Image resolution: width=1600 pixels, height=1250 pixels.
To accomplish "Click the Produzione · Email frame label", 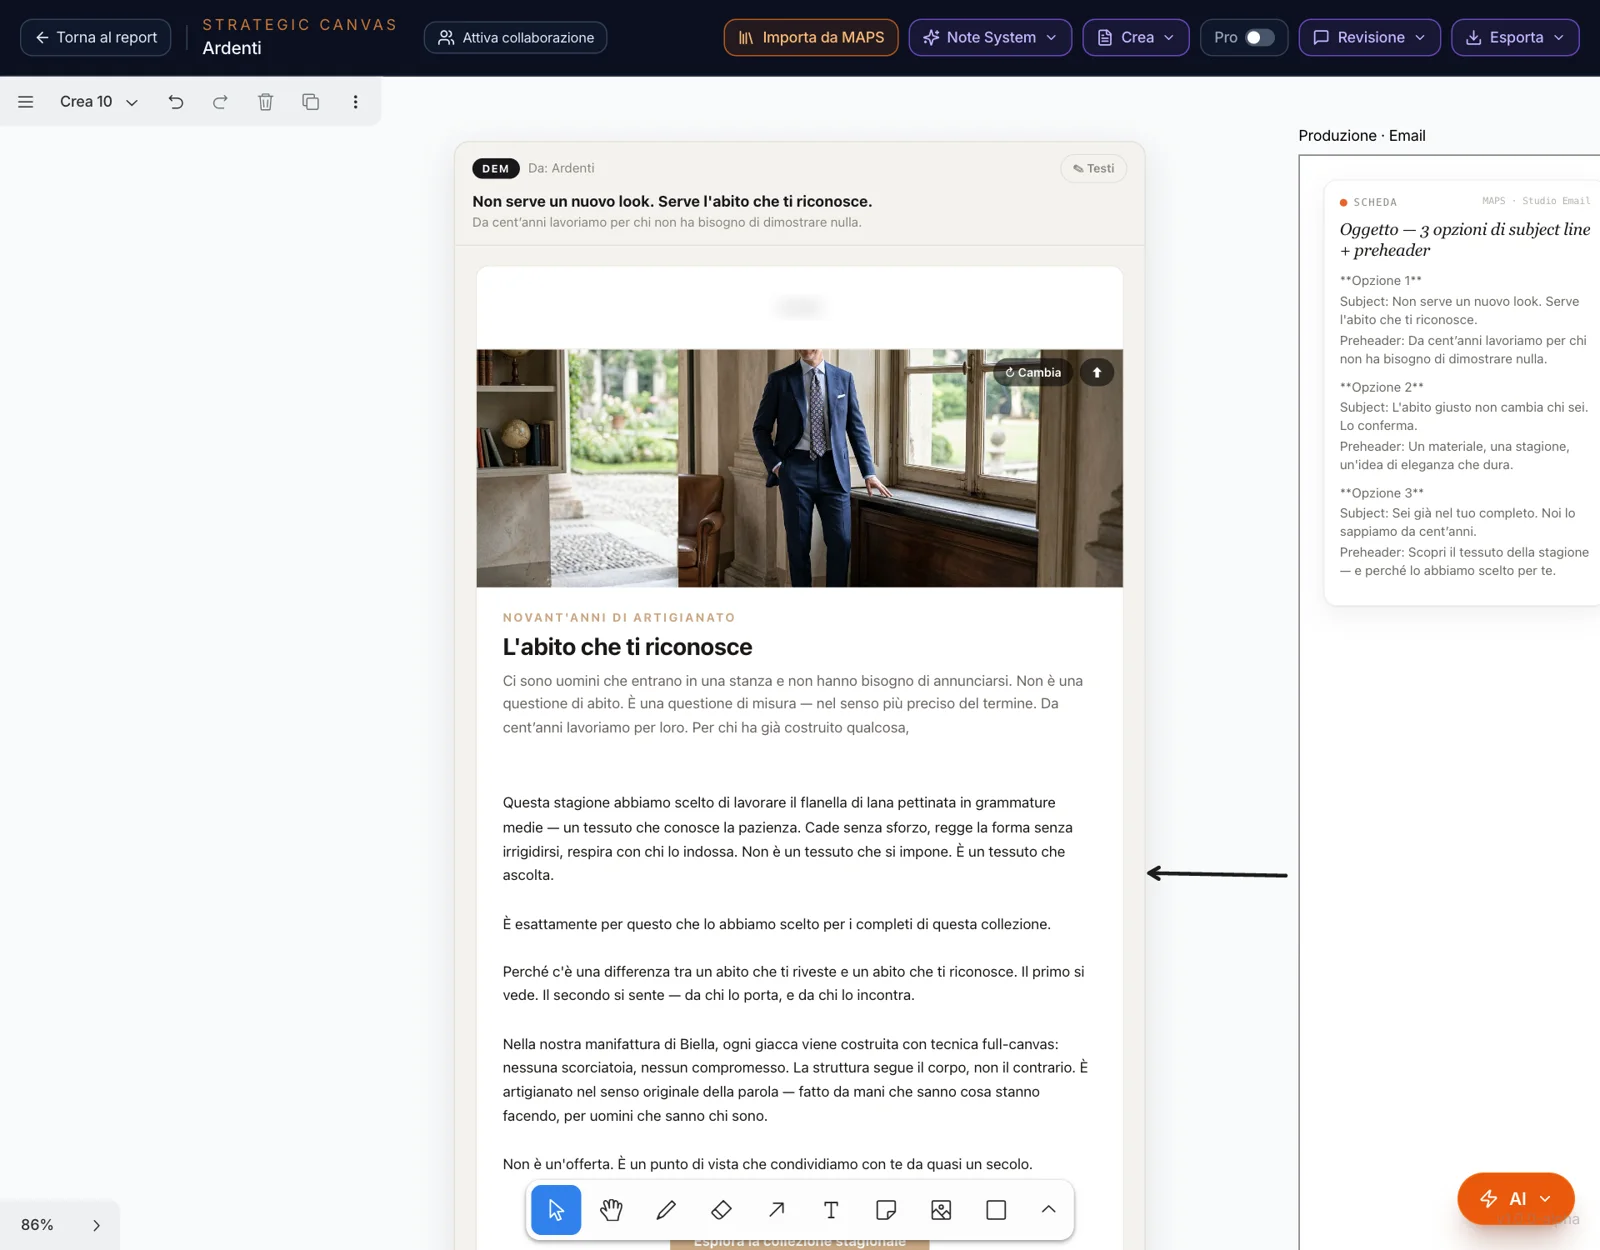I will [x=1361, y=135].
